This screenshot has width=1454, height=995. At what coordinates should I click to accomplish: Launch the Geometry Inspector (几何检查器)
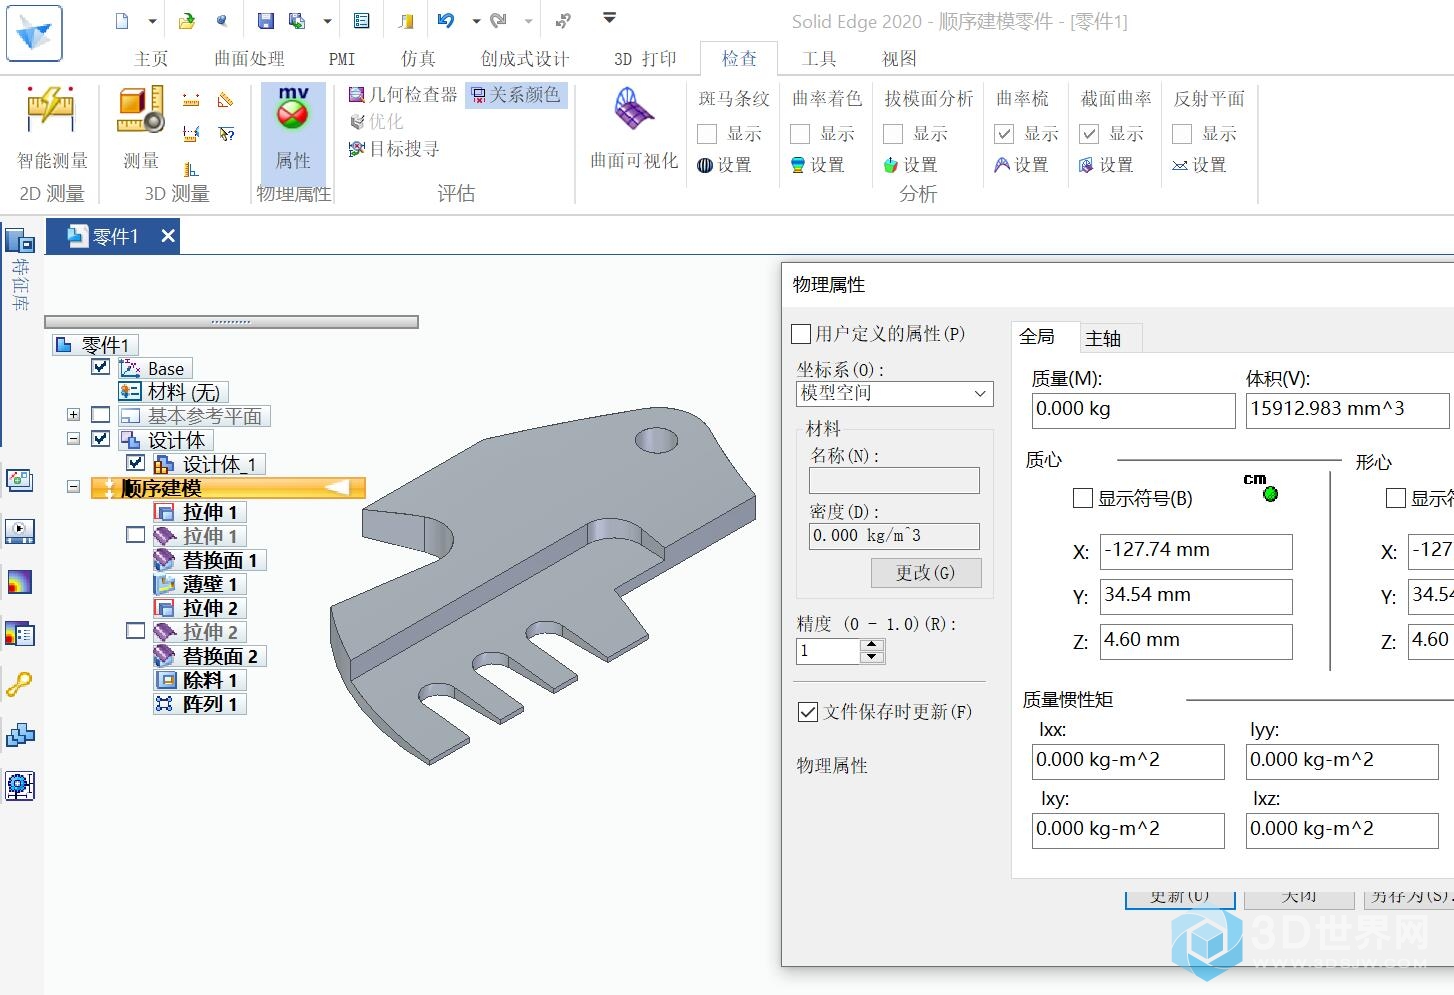pyautogui.click(x=402, y=95)
